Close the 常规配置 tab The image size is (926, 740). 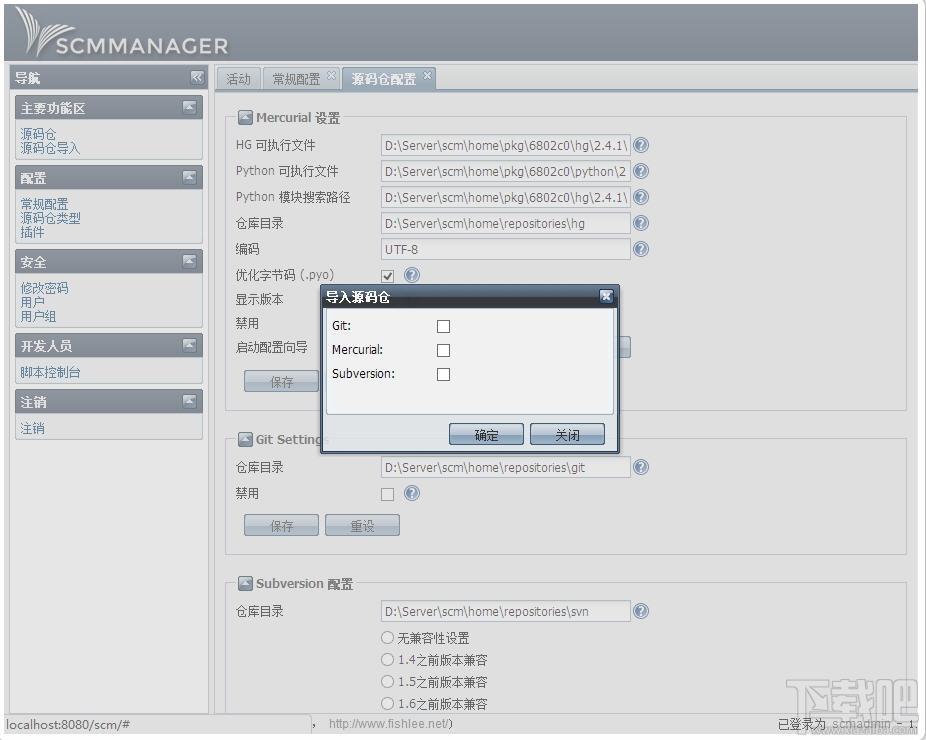[331, 75]
